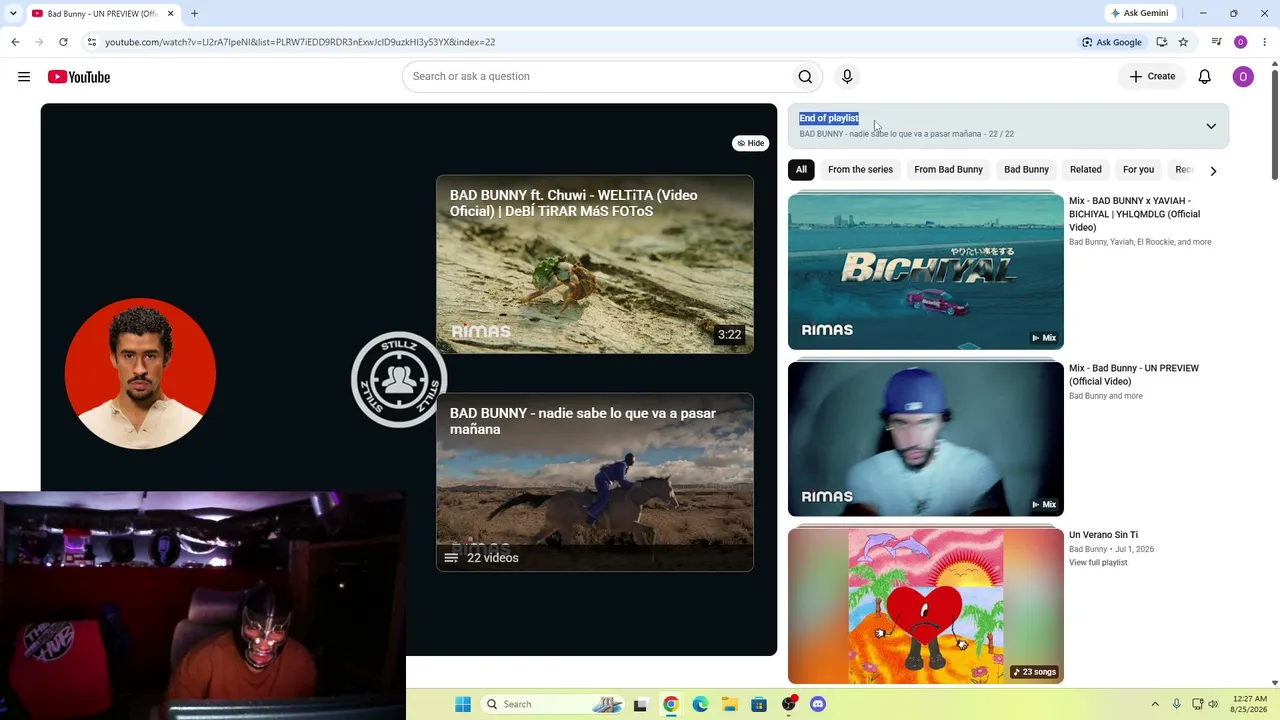Screen dimensions: 1280x720
Task: Click the YouTube search input field
Action: coord(595,77)
